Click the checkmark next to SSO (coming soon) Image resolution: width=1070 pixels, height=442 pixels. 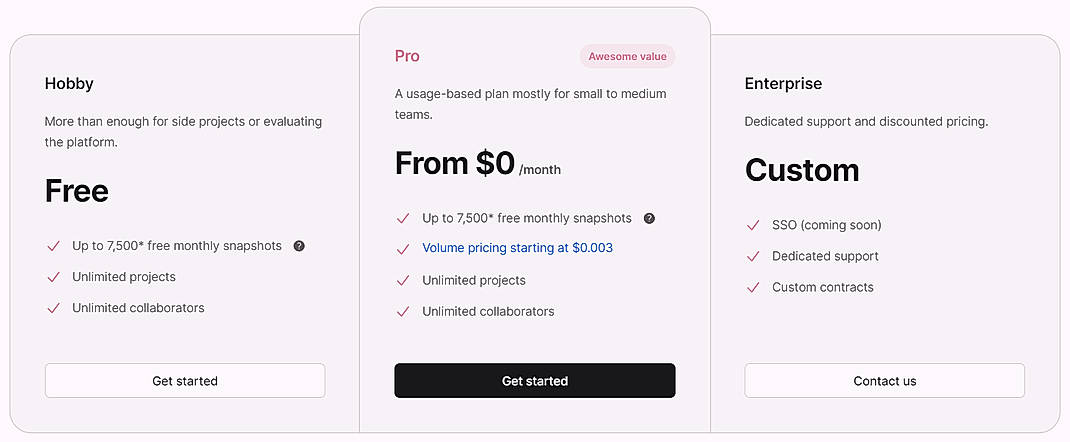[753, 226]
